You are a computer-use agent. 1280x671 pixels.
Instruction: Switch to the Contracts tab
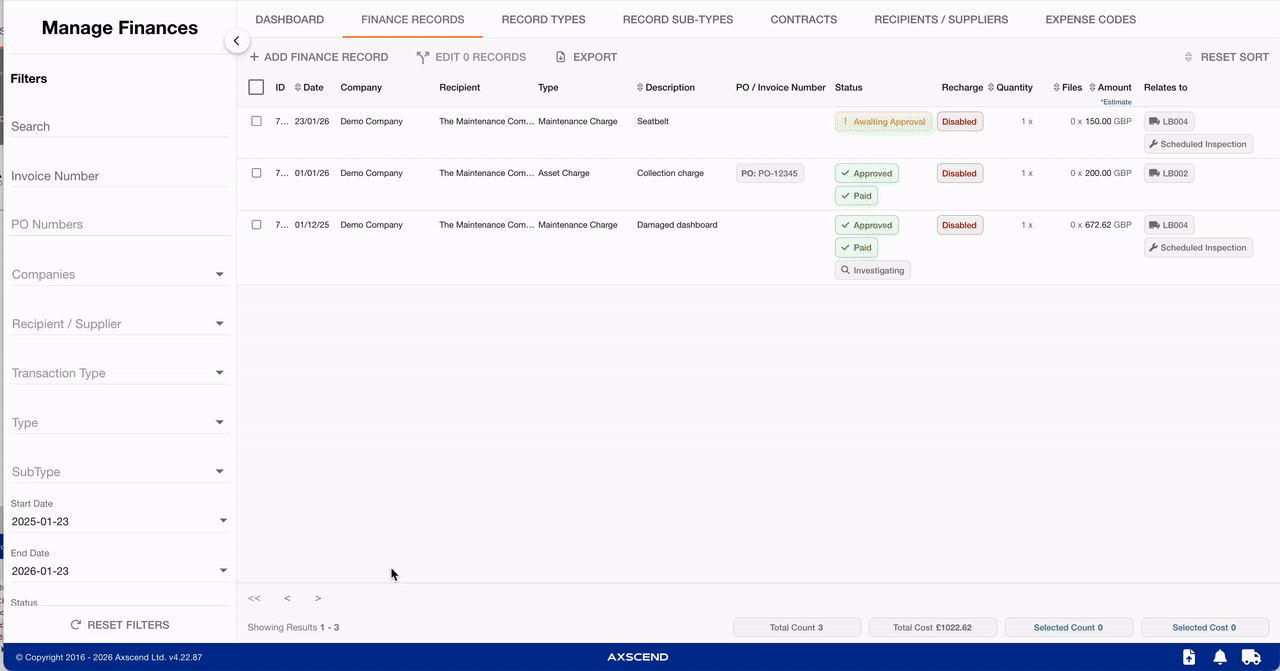[x=803, y=19]
